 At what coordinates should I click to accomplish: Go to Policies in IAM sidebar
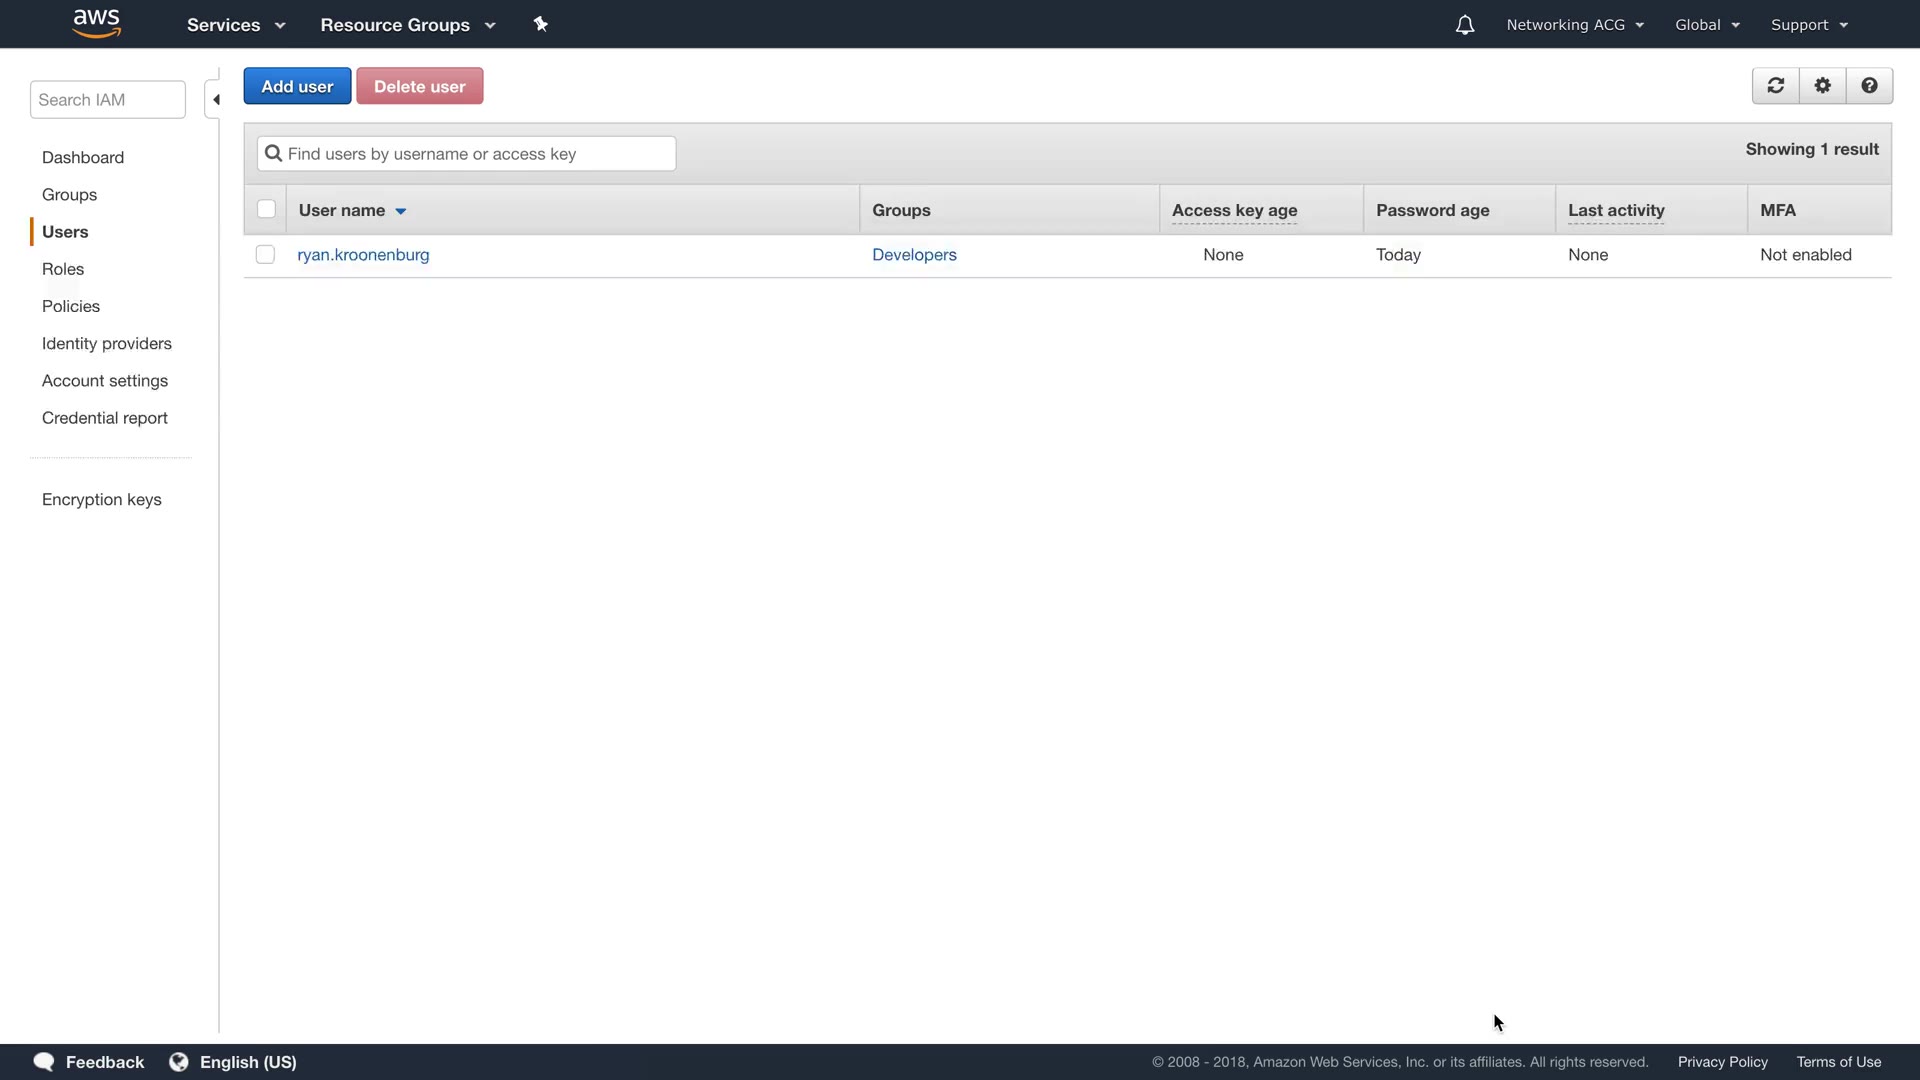71,306
